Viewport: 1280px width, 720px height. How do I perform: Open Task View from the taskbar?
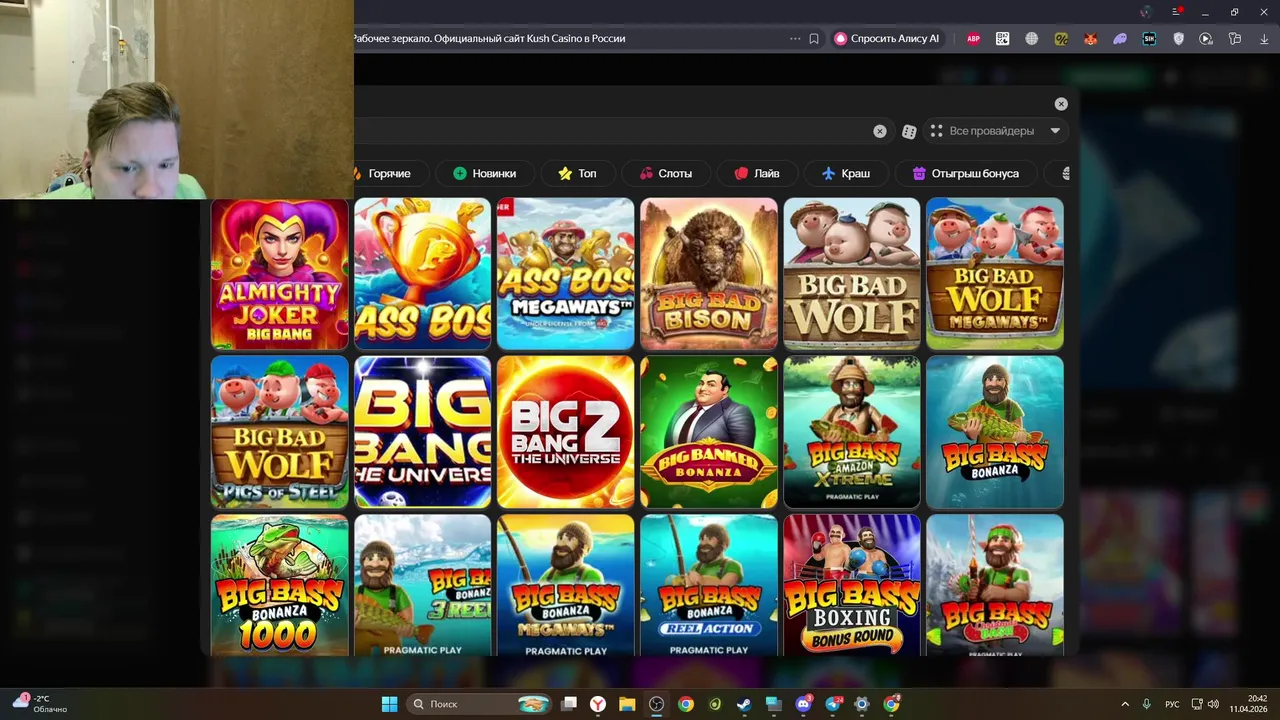569,704
